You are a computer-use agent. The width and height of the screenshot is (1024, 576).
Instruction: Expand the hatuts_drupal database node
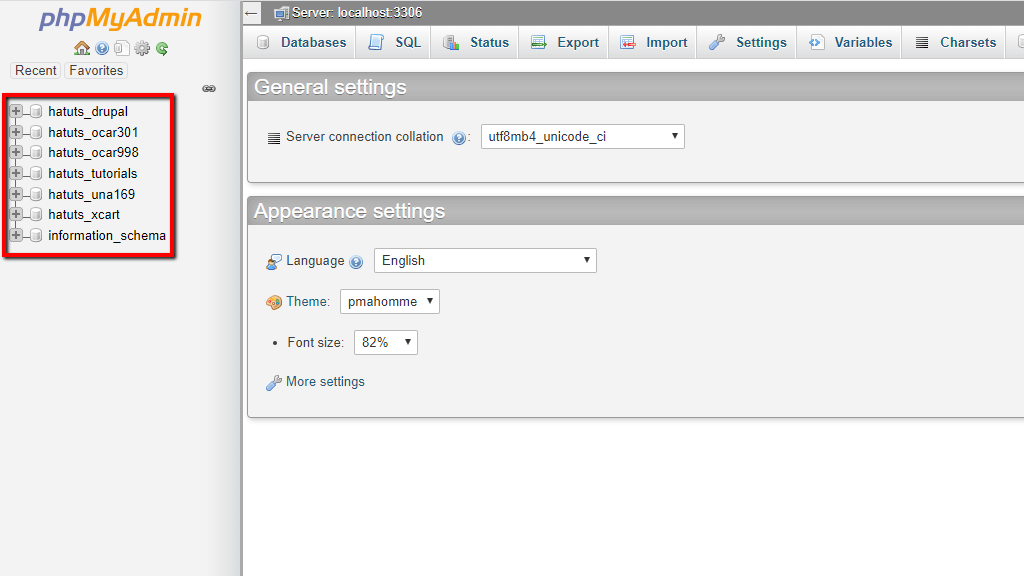pos(16,111)
